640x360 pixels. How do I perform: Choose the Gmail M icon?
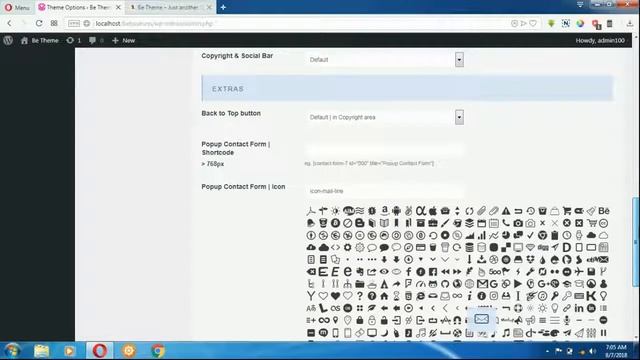coord(482,284)
